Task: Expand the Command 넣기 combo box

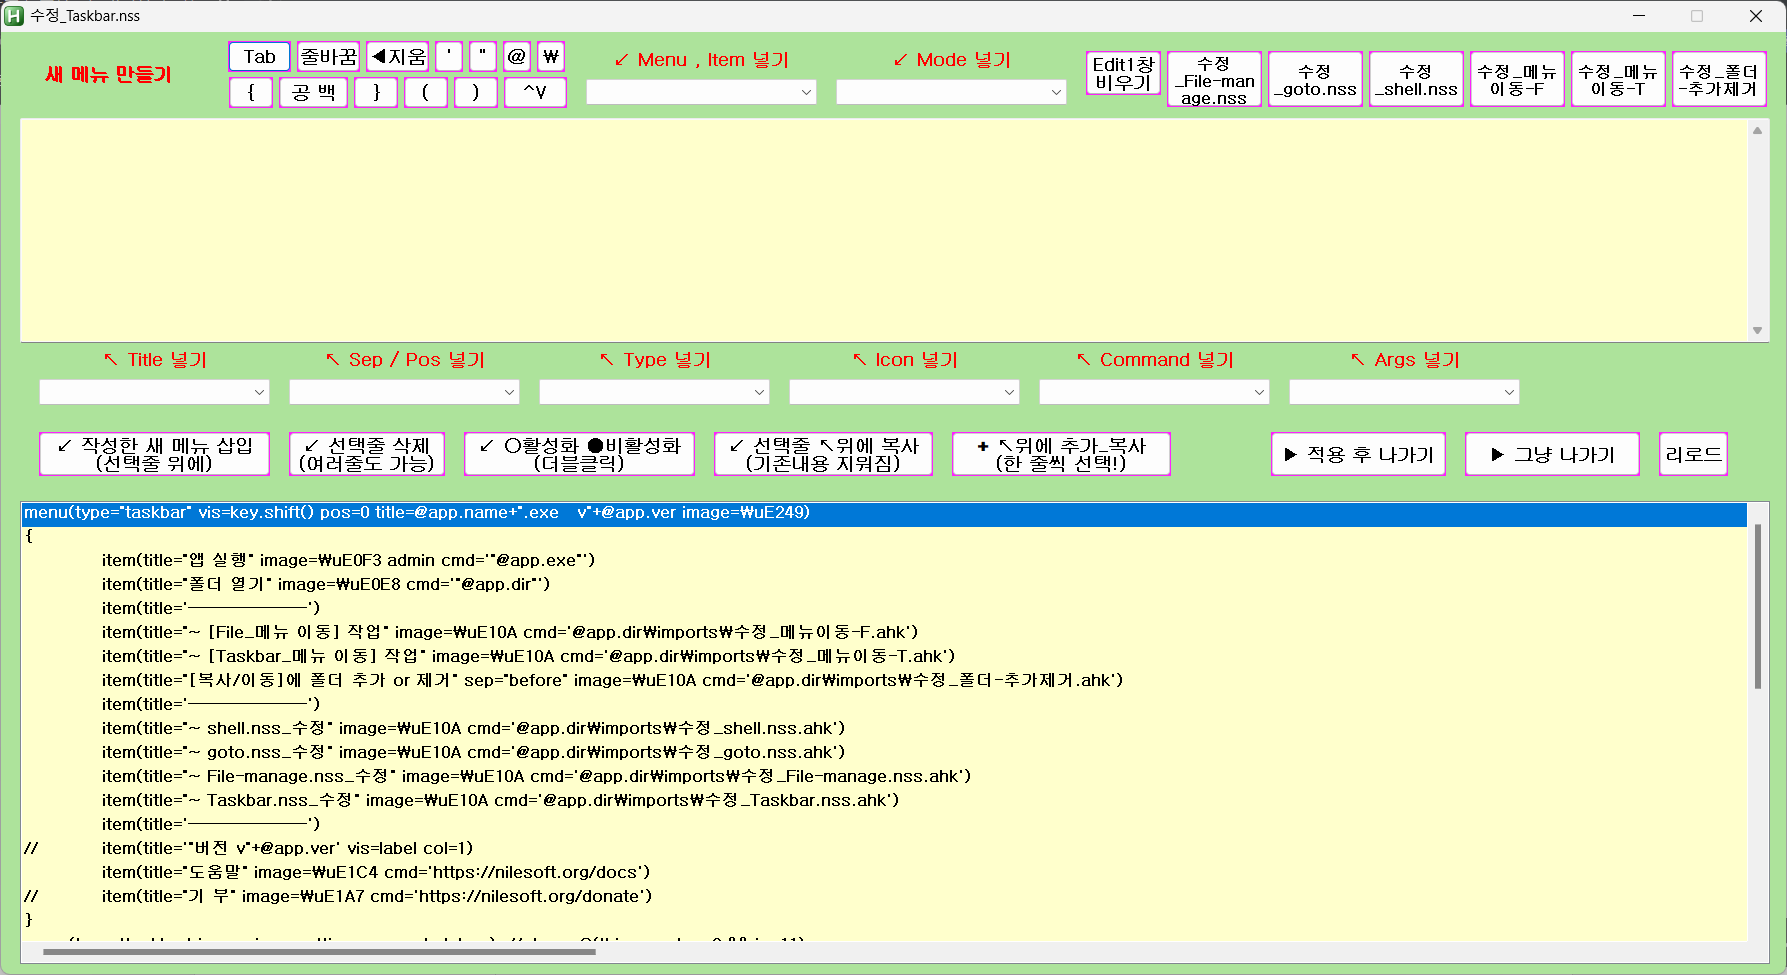Action: tap(1154, 392)
